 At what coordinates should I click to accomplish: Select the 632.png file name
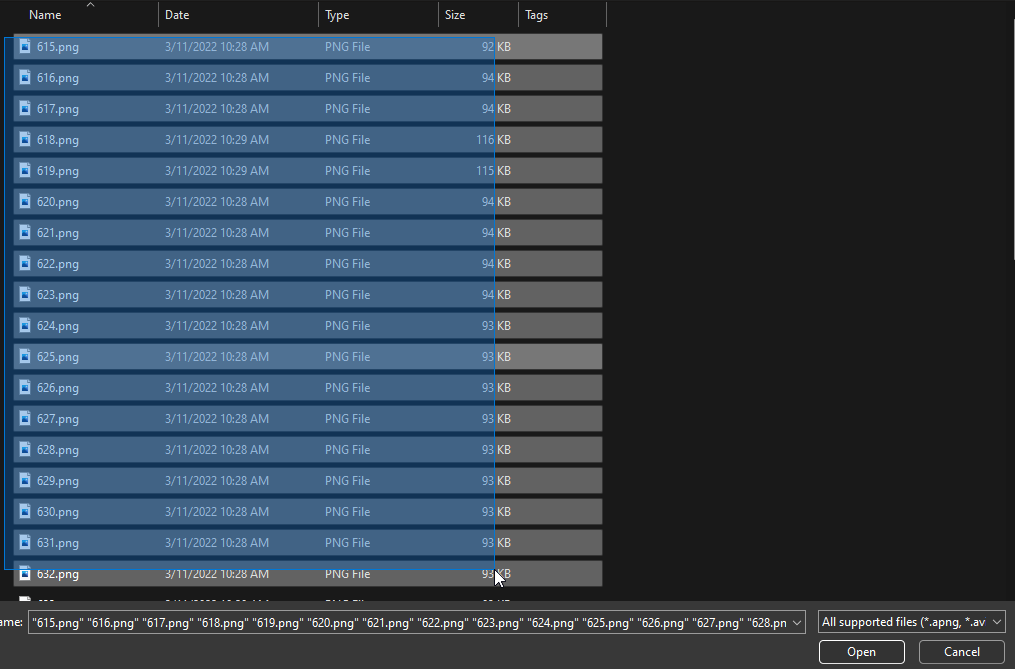pyautogui.click(x=58, y=574)
